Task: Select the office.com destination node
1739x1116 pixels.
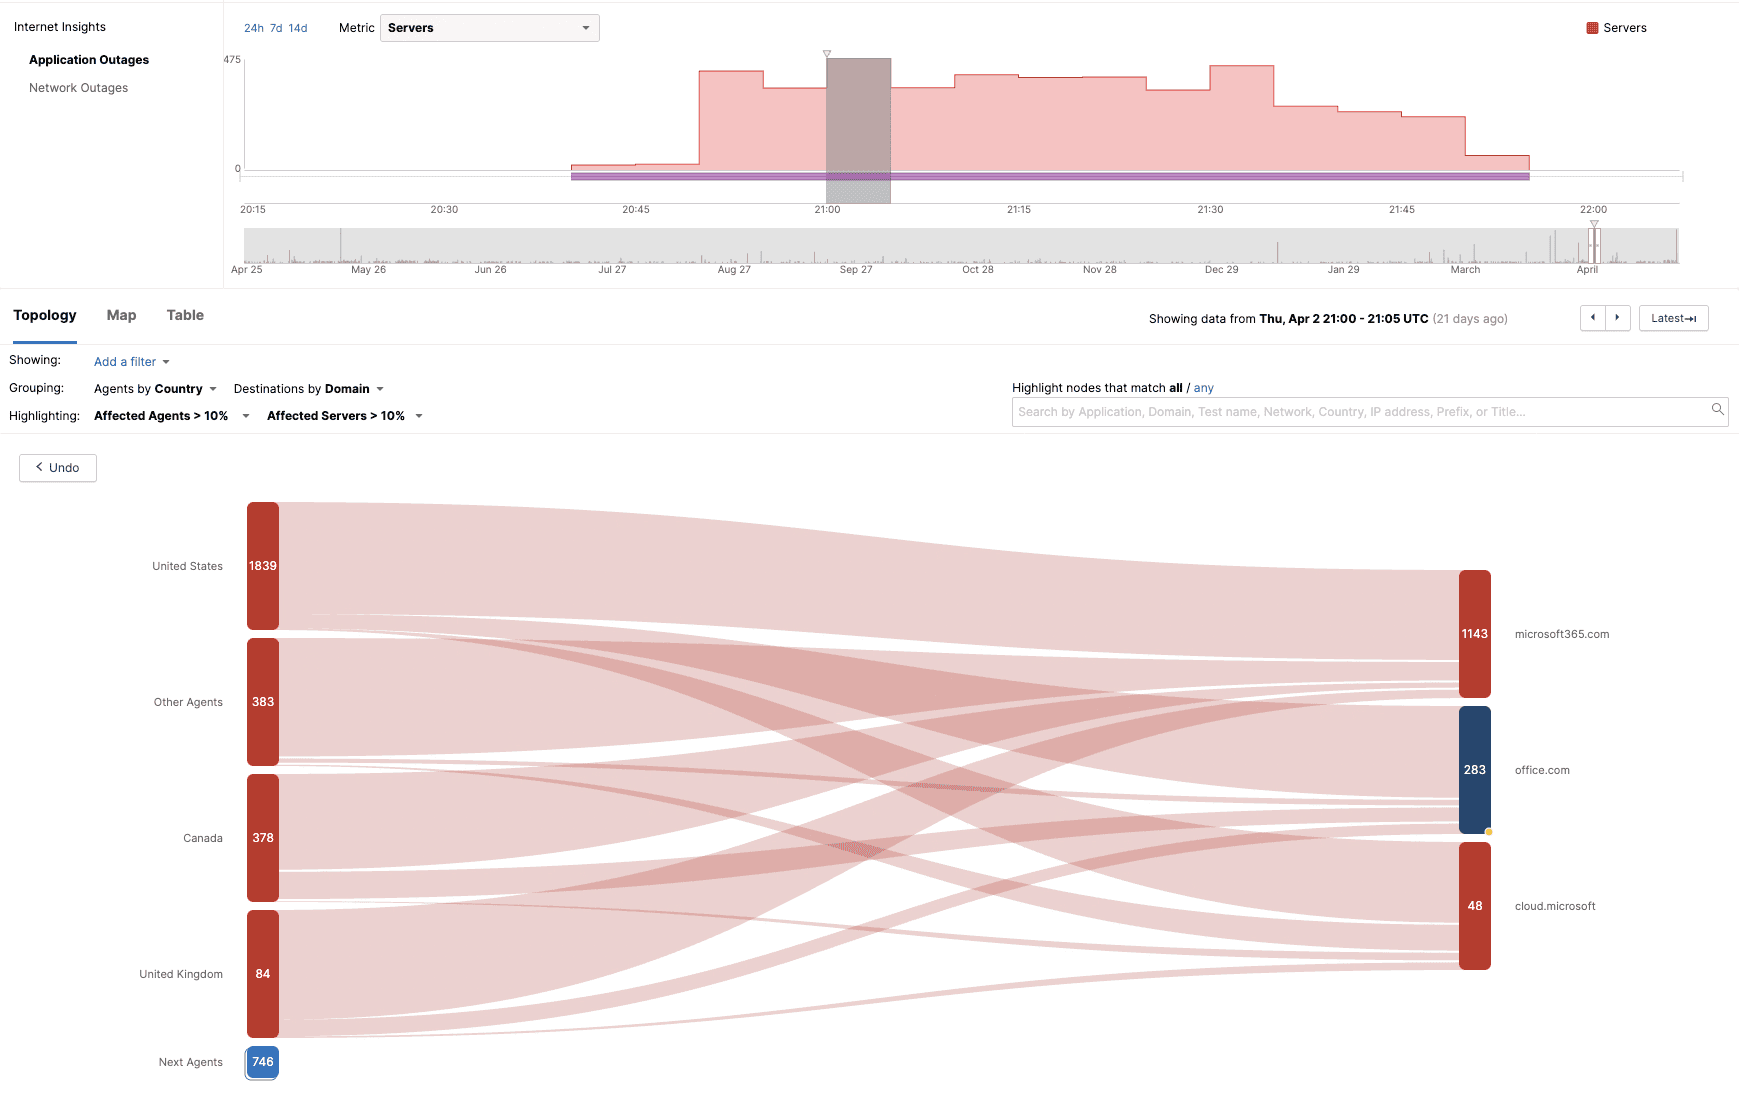Action: (x=1474, y=770)
